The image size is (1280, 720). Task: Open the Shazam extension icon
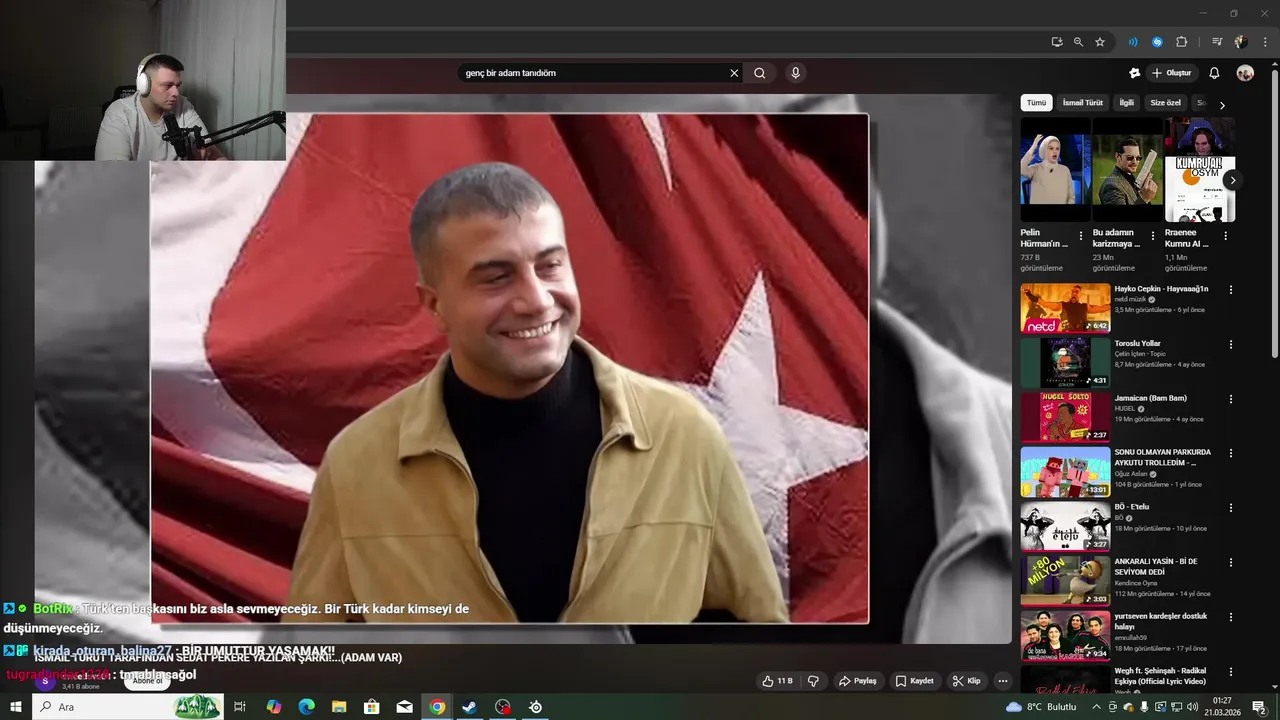click(1157, 42)
